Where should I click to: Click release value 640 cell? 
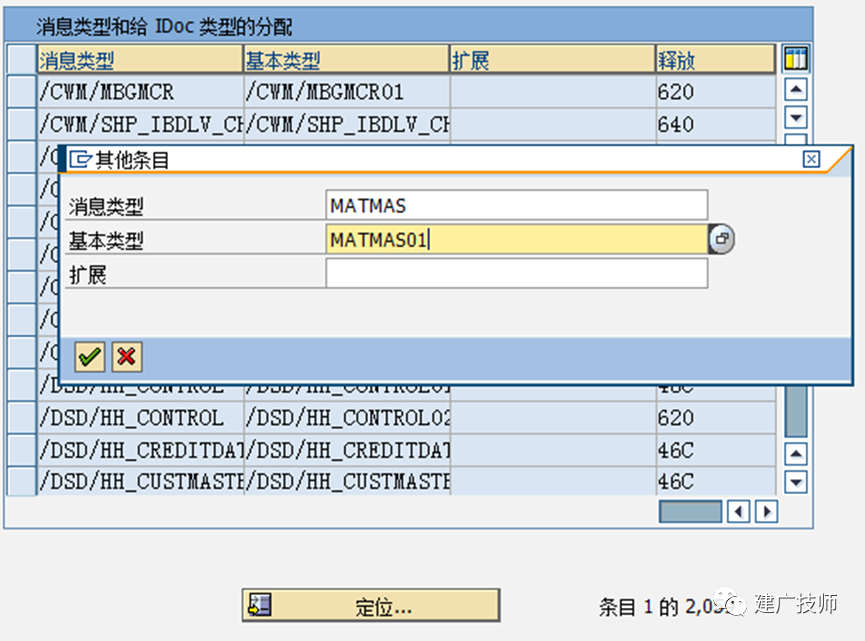(x=716, y=124)
